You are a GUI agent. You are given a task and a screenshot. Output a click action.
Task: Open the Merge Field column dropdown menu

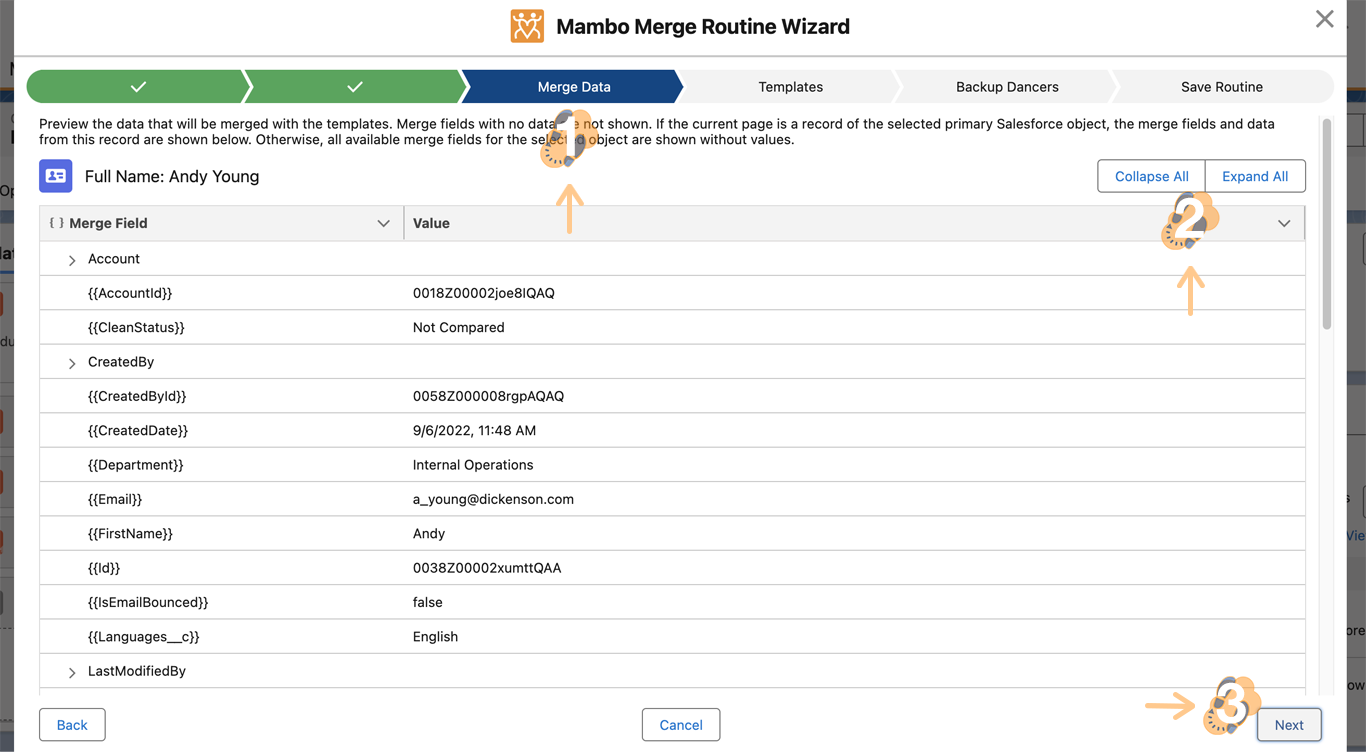[383, 223]
